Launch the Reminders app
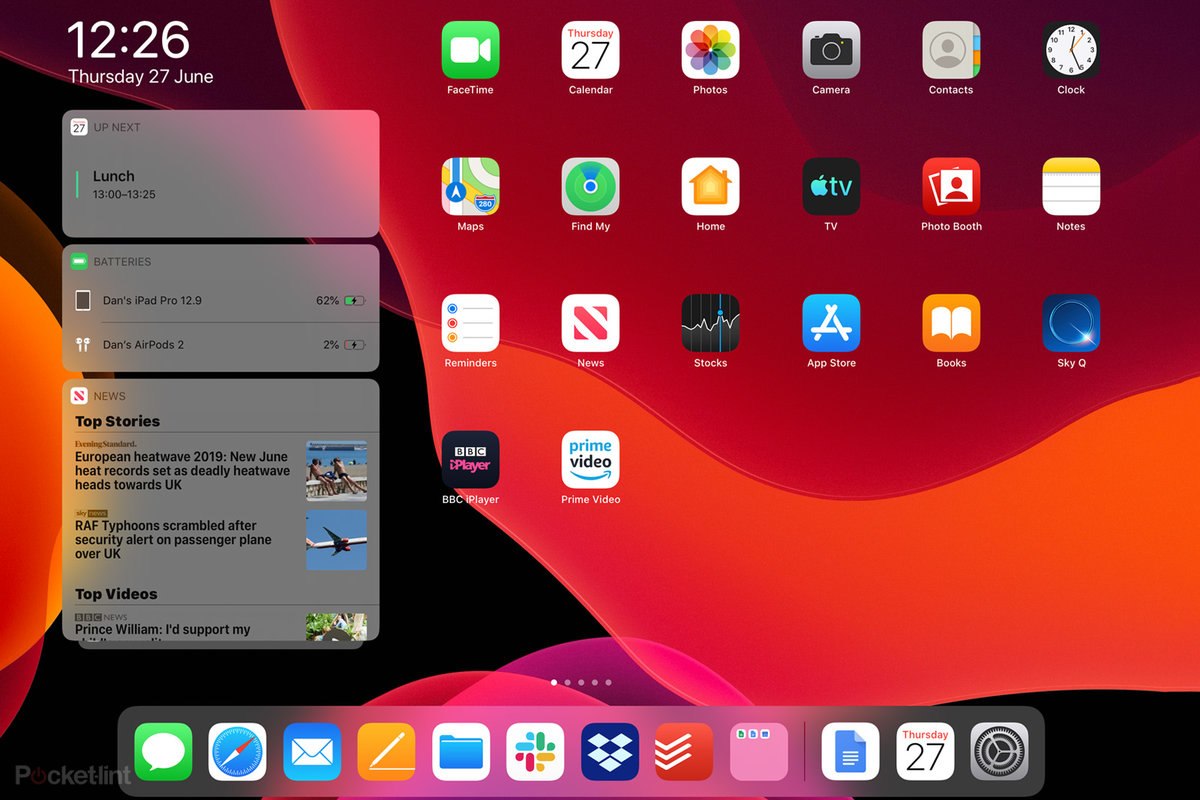The height and width of the screenshot is (800, 1200). pos(470,323)
